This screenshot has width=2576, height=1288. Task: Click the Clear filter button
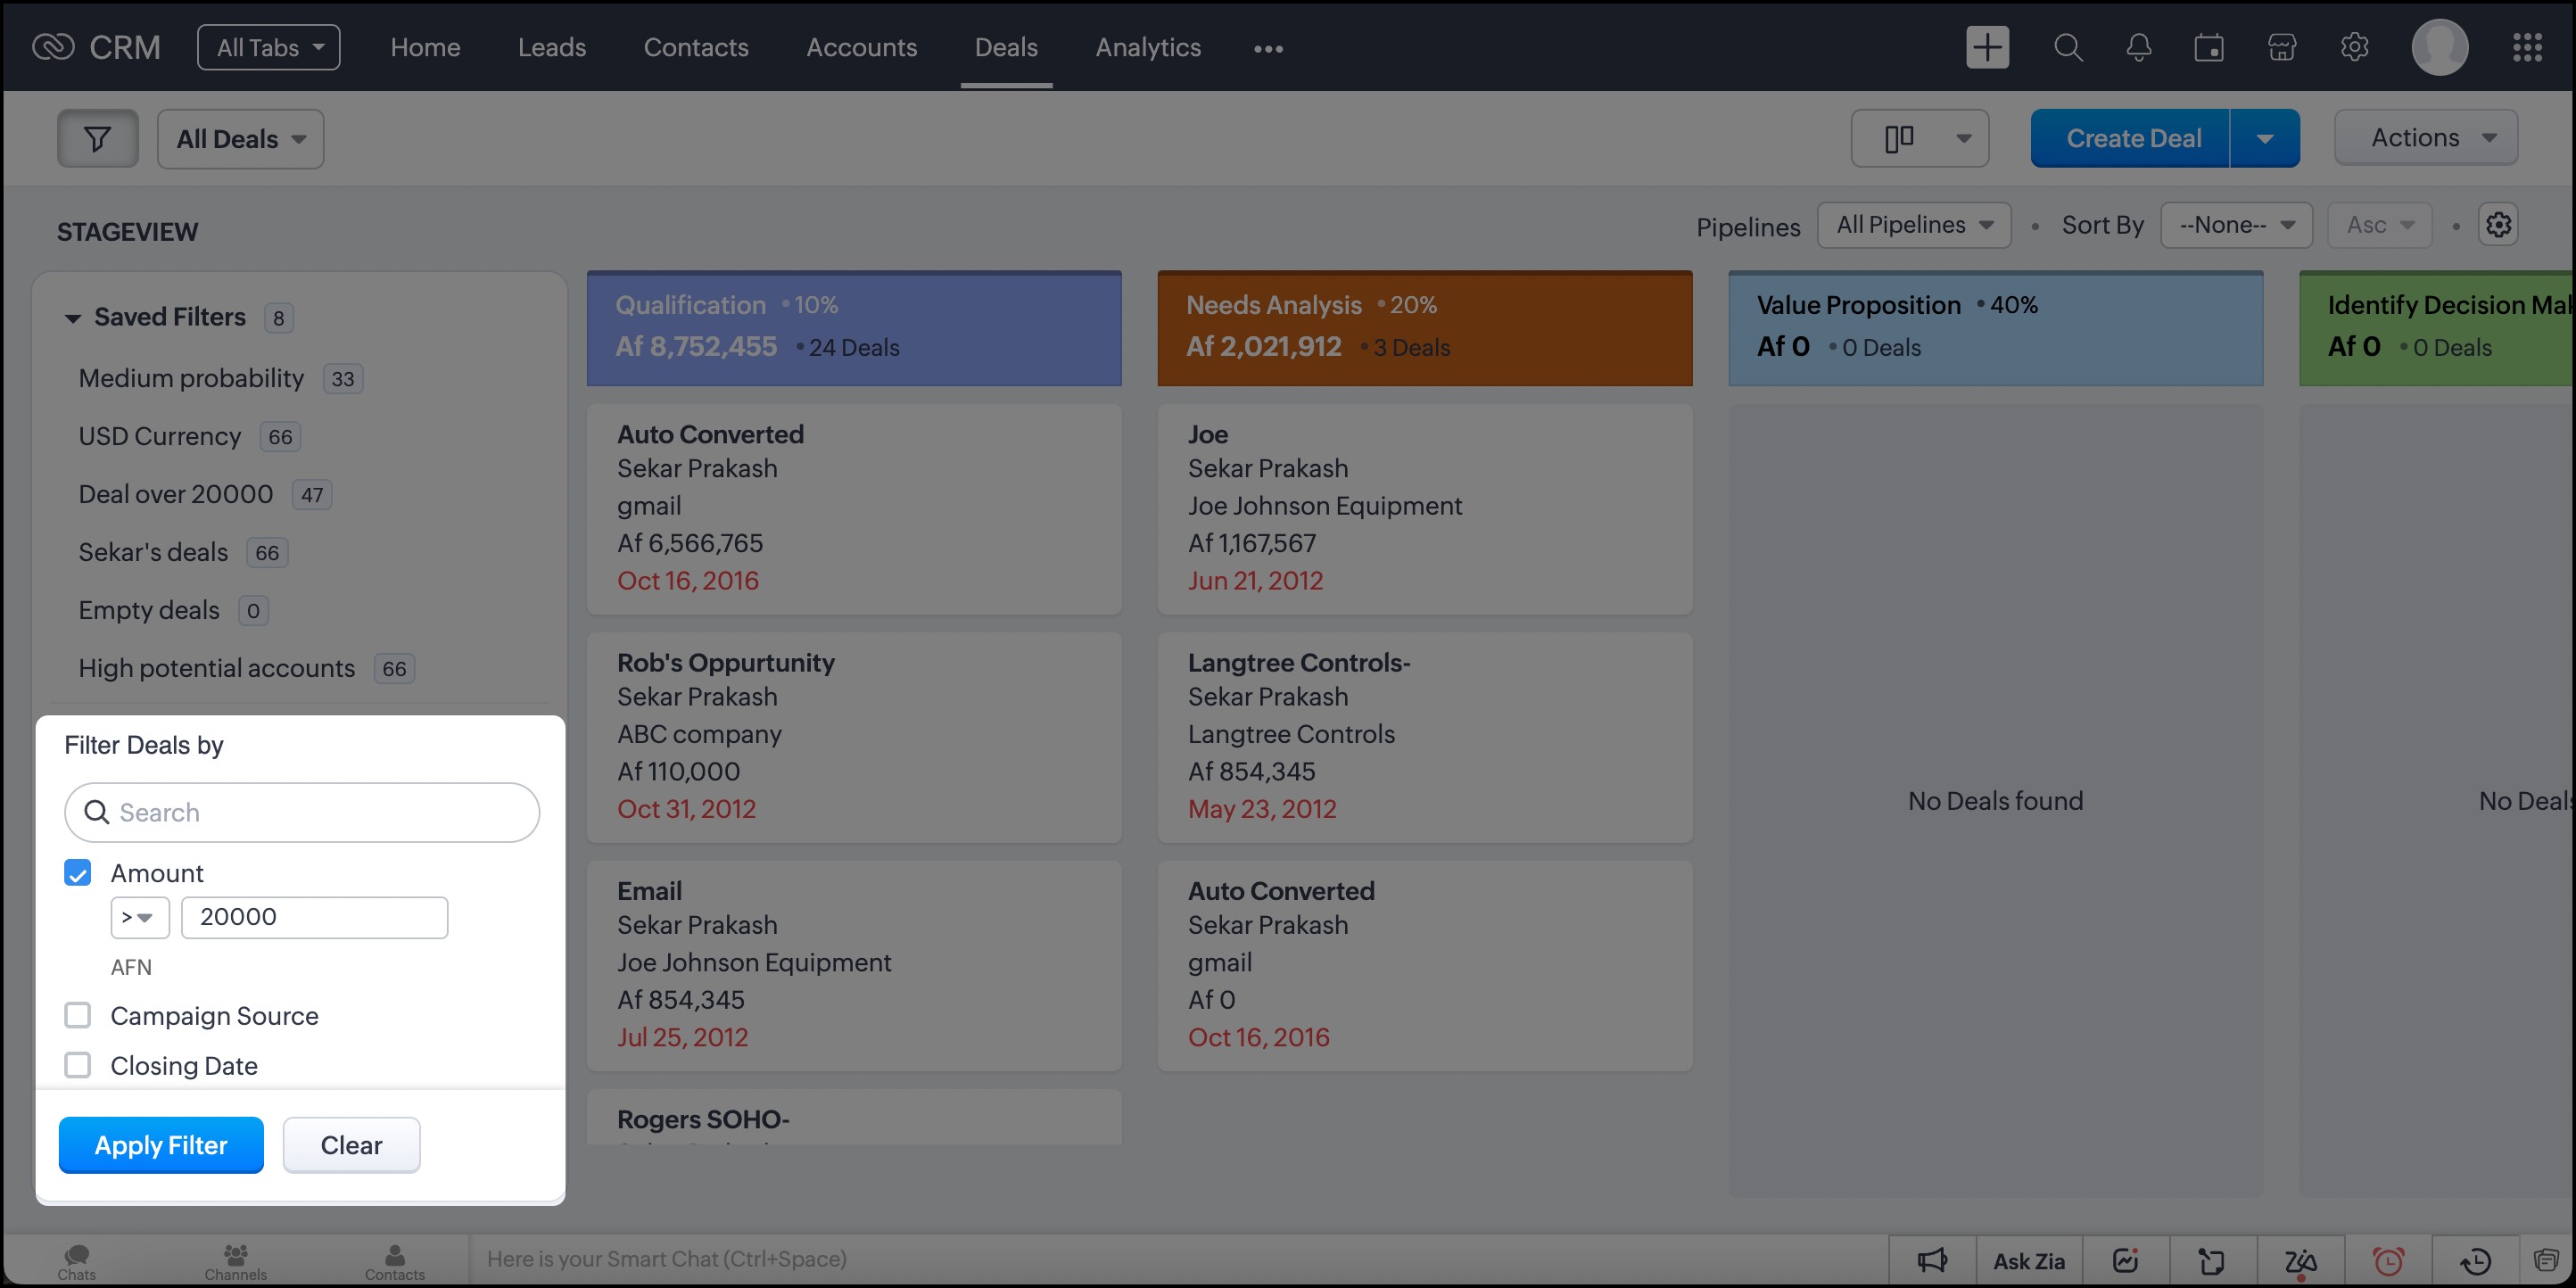click(351, 1145)
